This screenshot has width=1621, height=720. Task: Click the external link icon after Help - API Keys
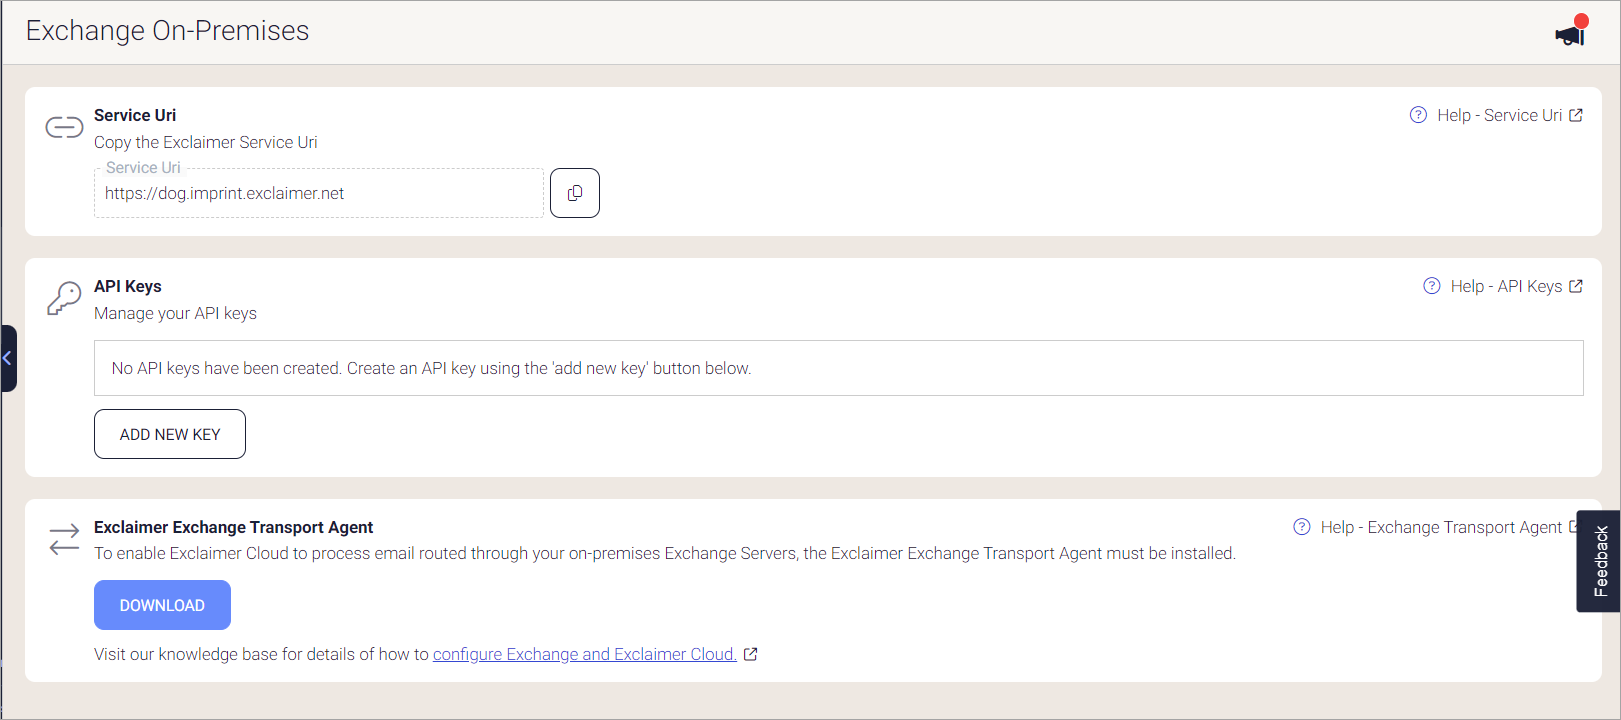point(1579,285)
